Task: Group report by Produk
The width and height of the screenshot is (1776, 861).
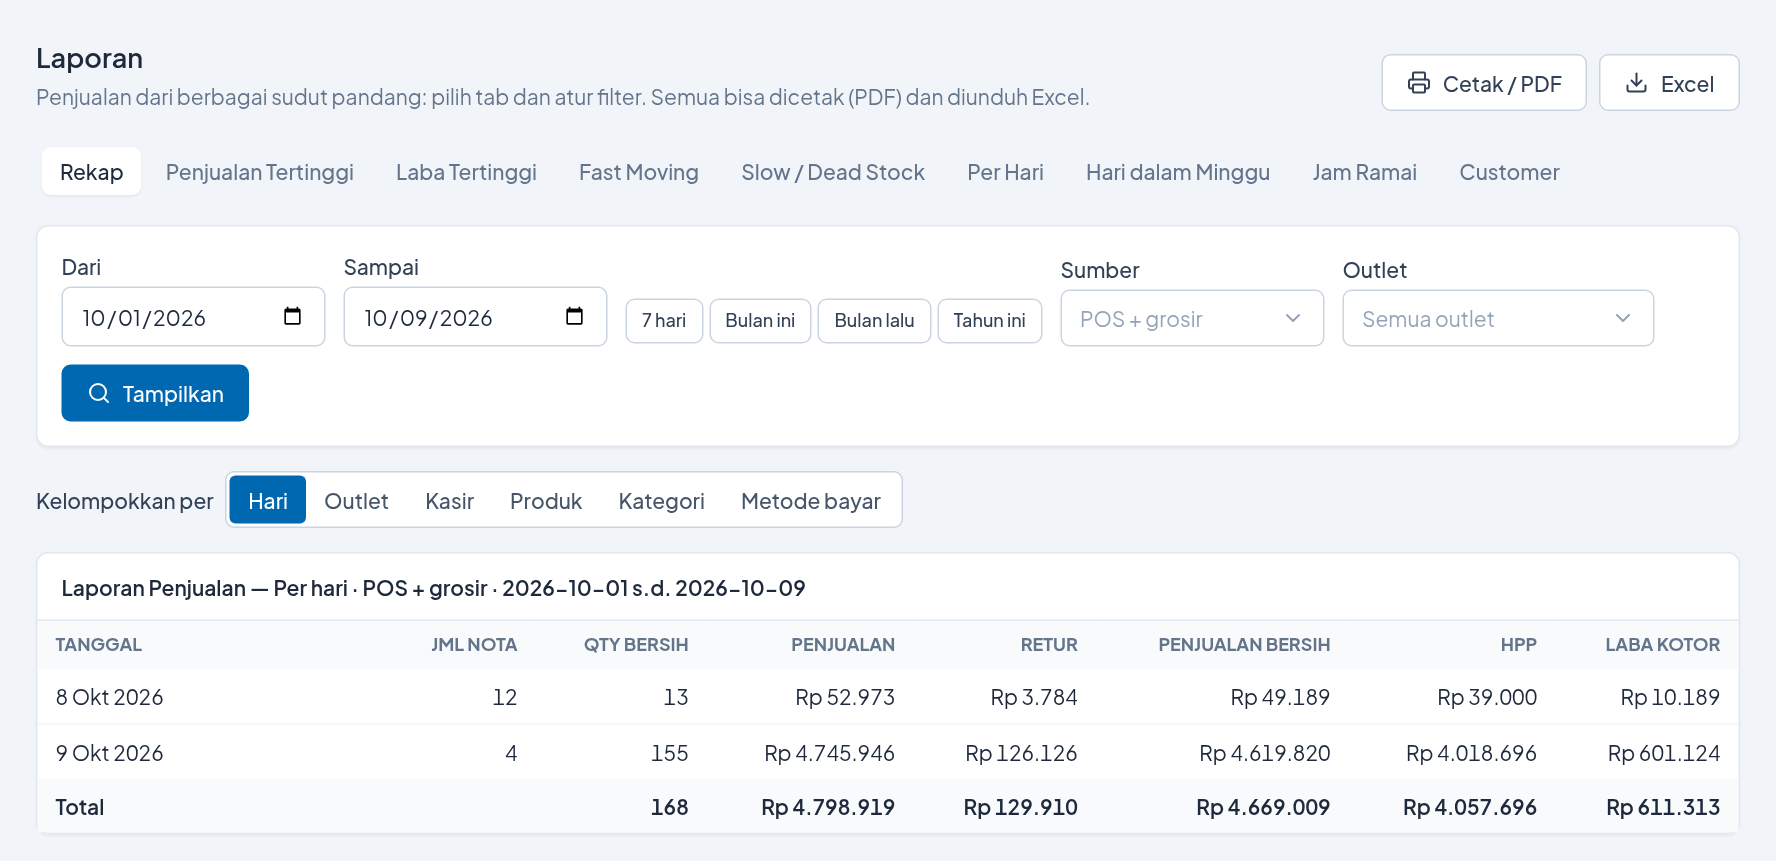Action: [546, 500]
